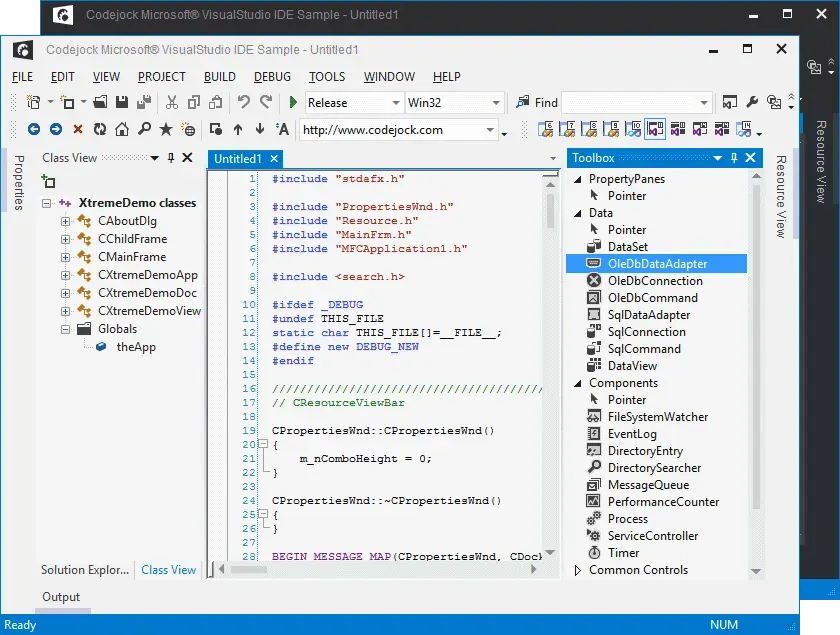This screenshot has height=635, width=840.
Task: Open the Output pane tab
Action: (61, 597)
